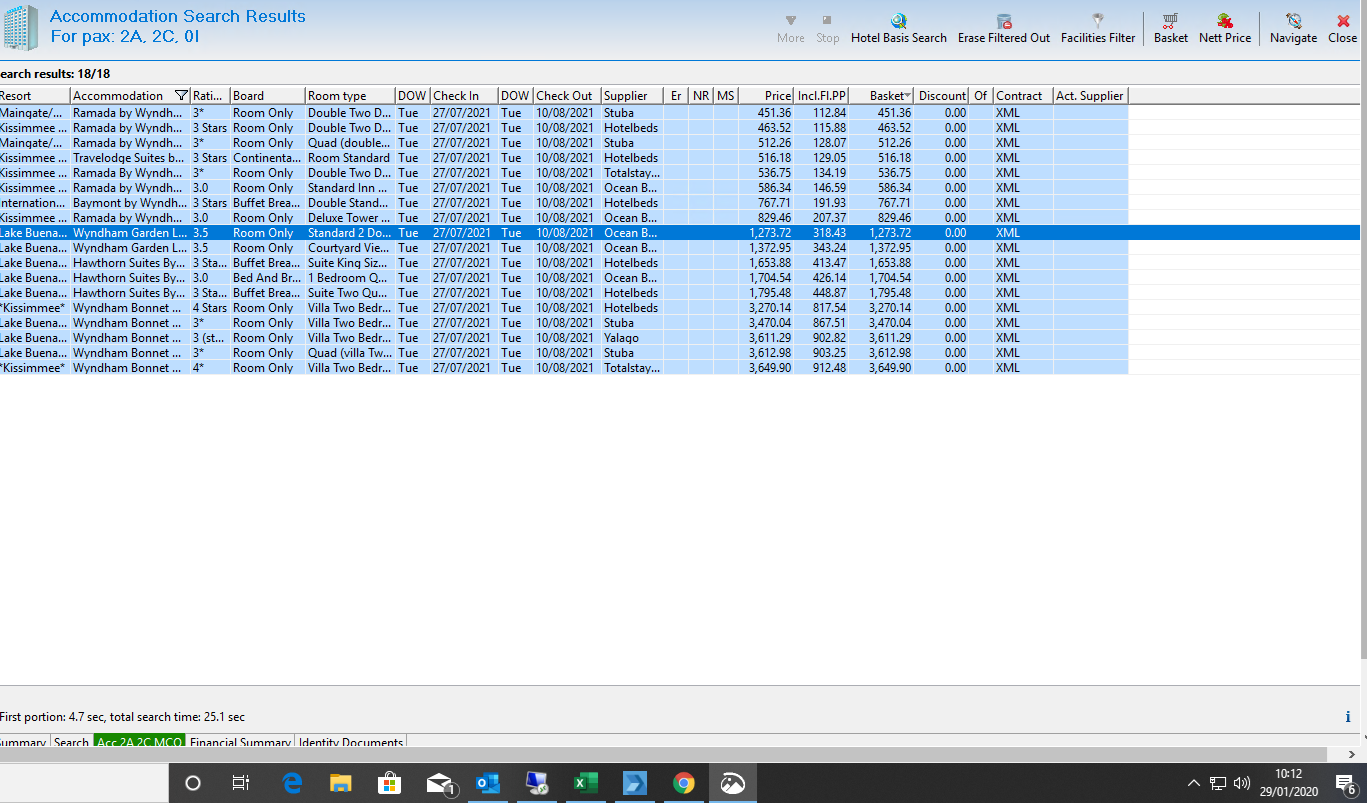Click the Yalago supplier cell
1367x803 pixels.
[x=631, y=338]
